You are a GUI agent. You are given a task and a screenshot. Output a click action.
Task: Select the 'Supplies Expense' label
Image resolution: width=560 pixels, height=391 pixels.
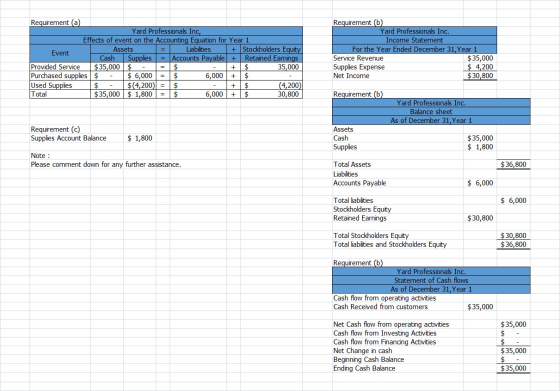point(359,67)
